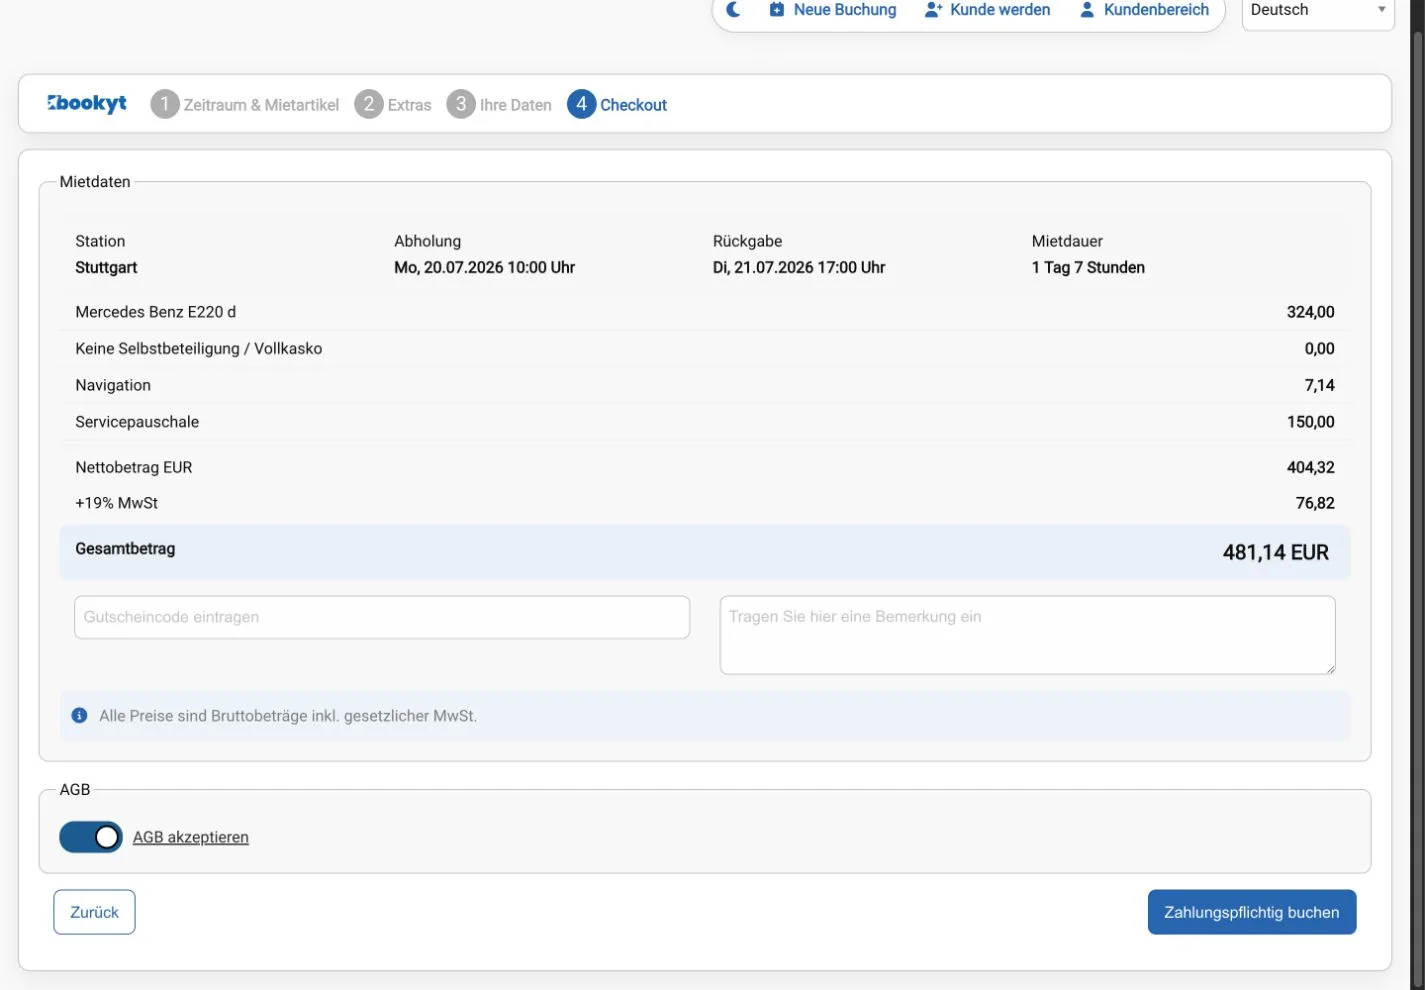The width and height of the screenshot is (1425, 990).
Task: Click the info icon beside the gross prices note
Action: click(x=80, y=716)
